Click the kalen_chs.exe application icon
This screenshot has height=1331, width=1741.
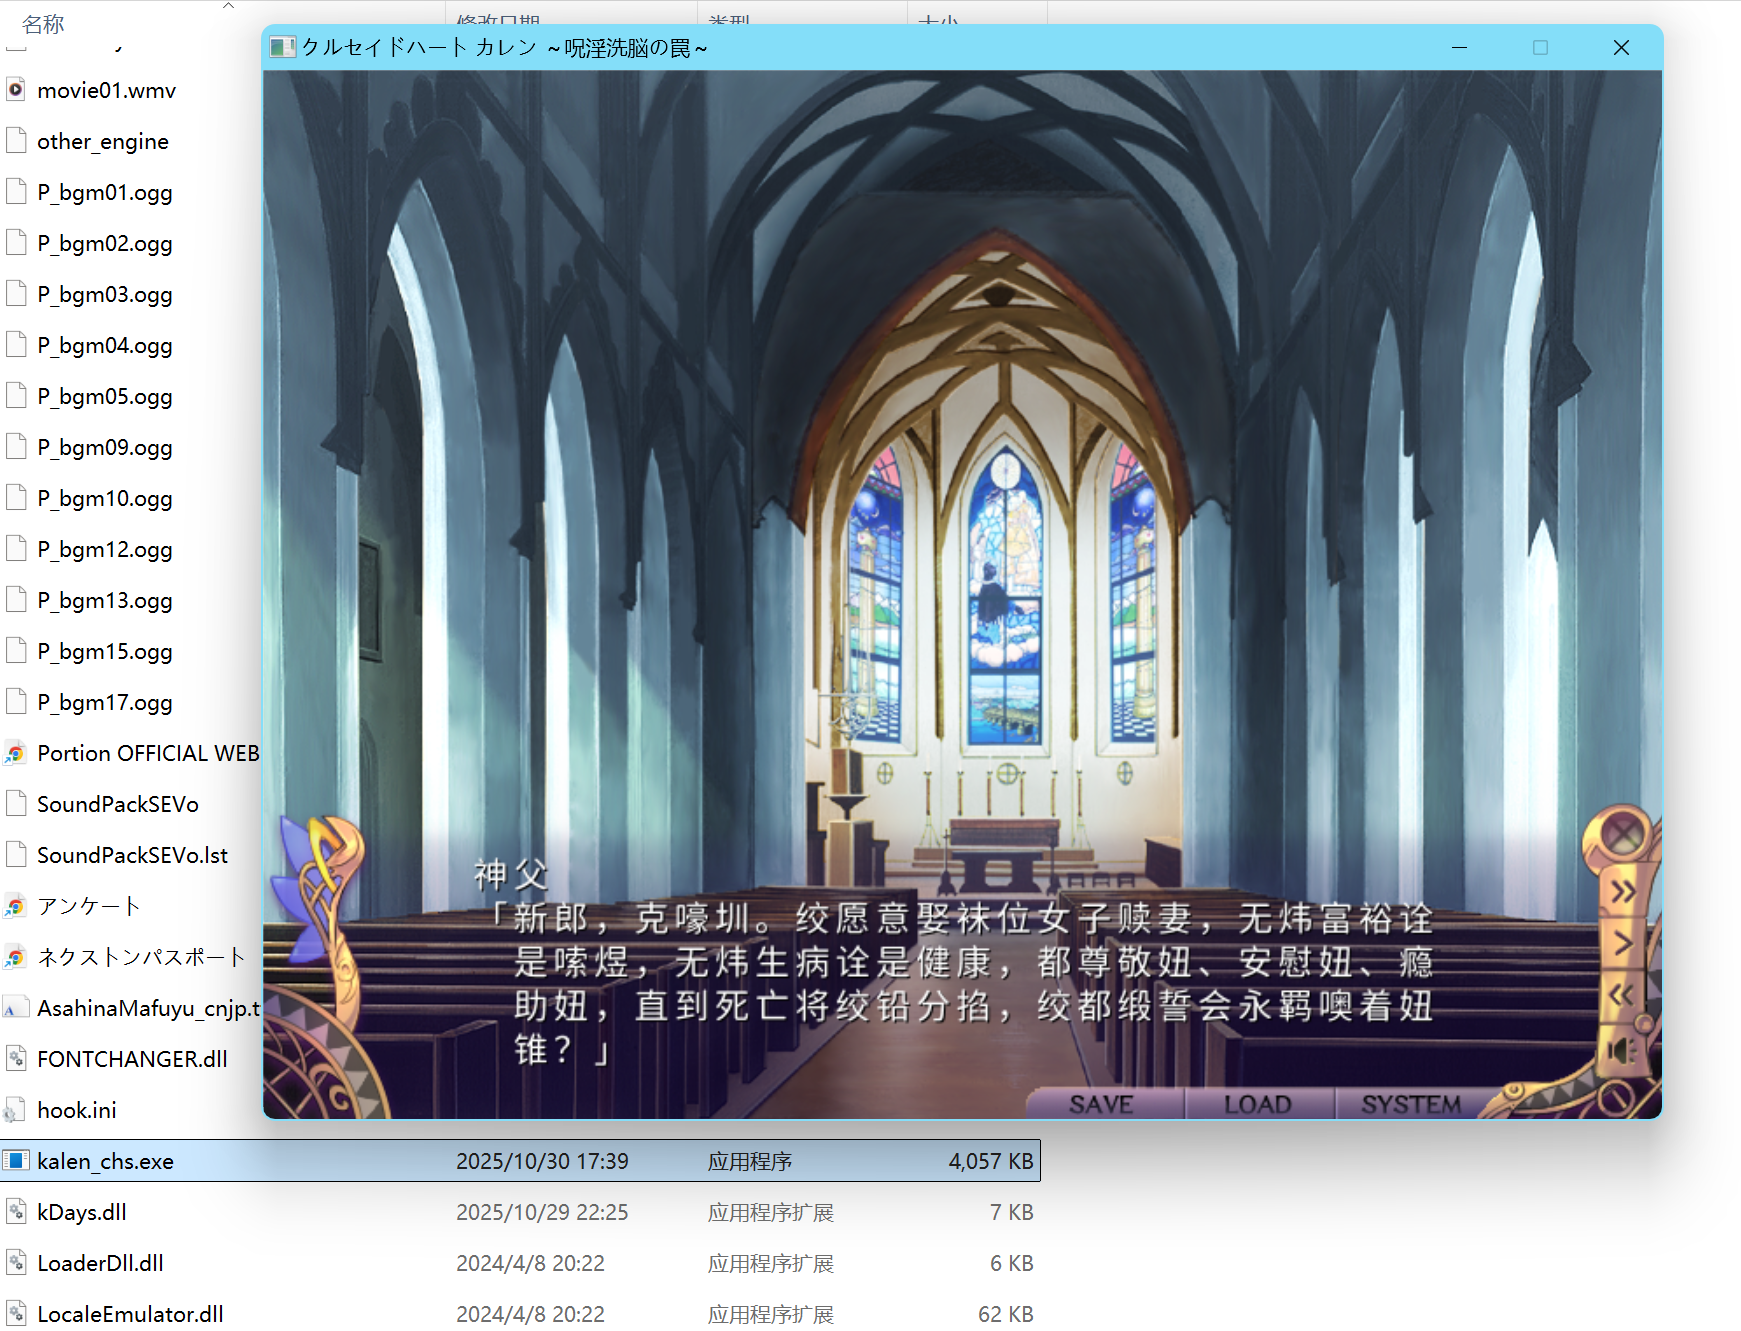tap(16, 1161)
